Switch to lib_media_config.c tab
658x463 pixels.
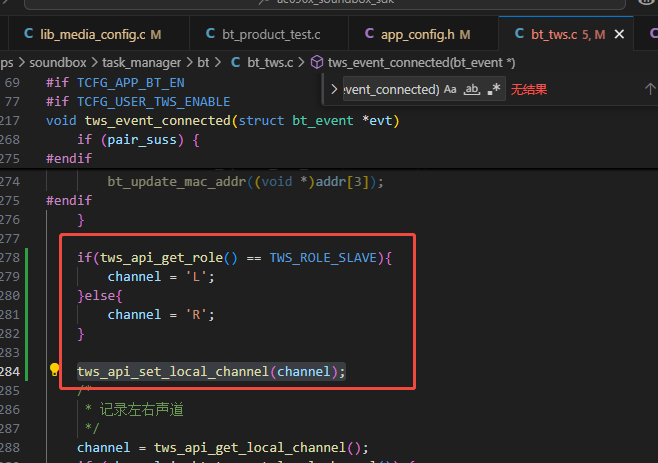[x=93, y=34]
